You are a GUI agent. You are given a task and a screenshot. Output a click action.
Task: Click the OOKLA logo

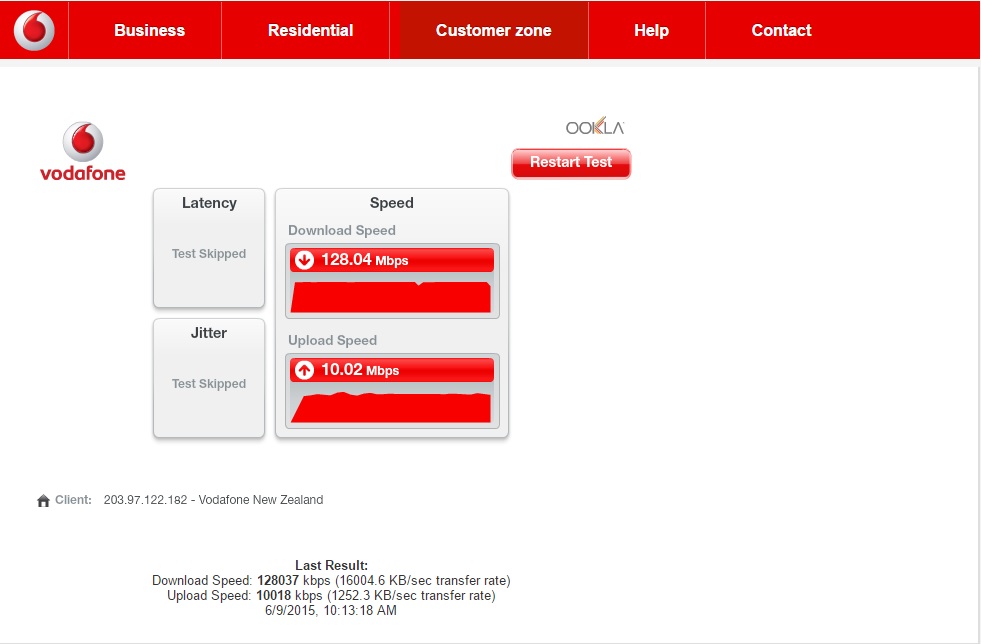tap(595, 127)
